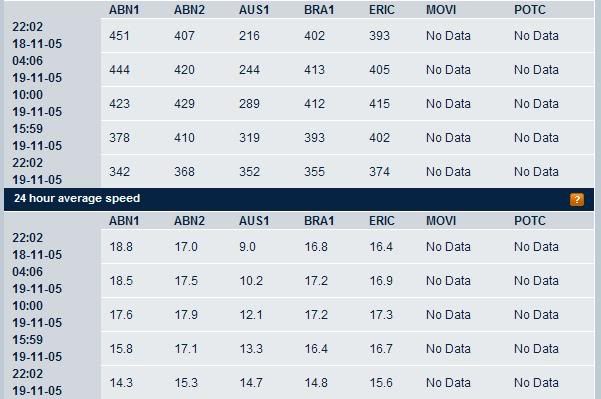
Task: Select the BRA1 value 393 distance cell
Action: tap(314, 138)
